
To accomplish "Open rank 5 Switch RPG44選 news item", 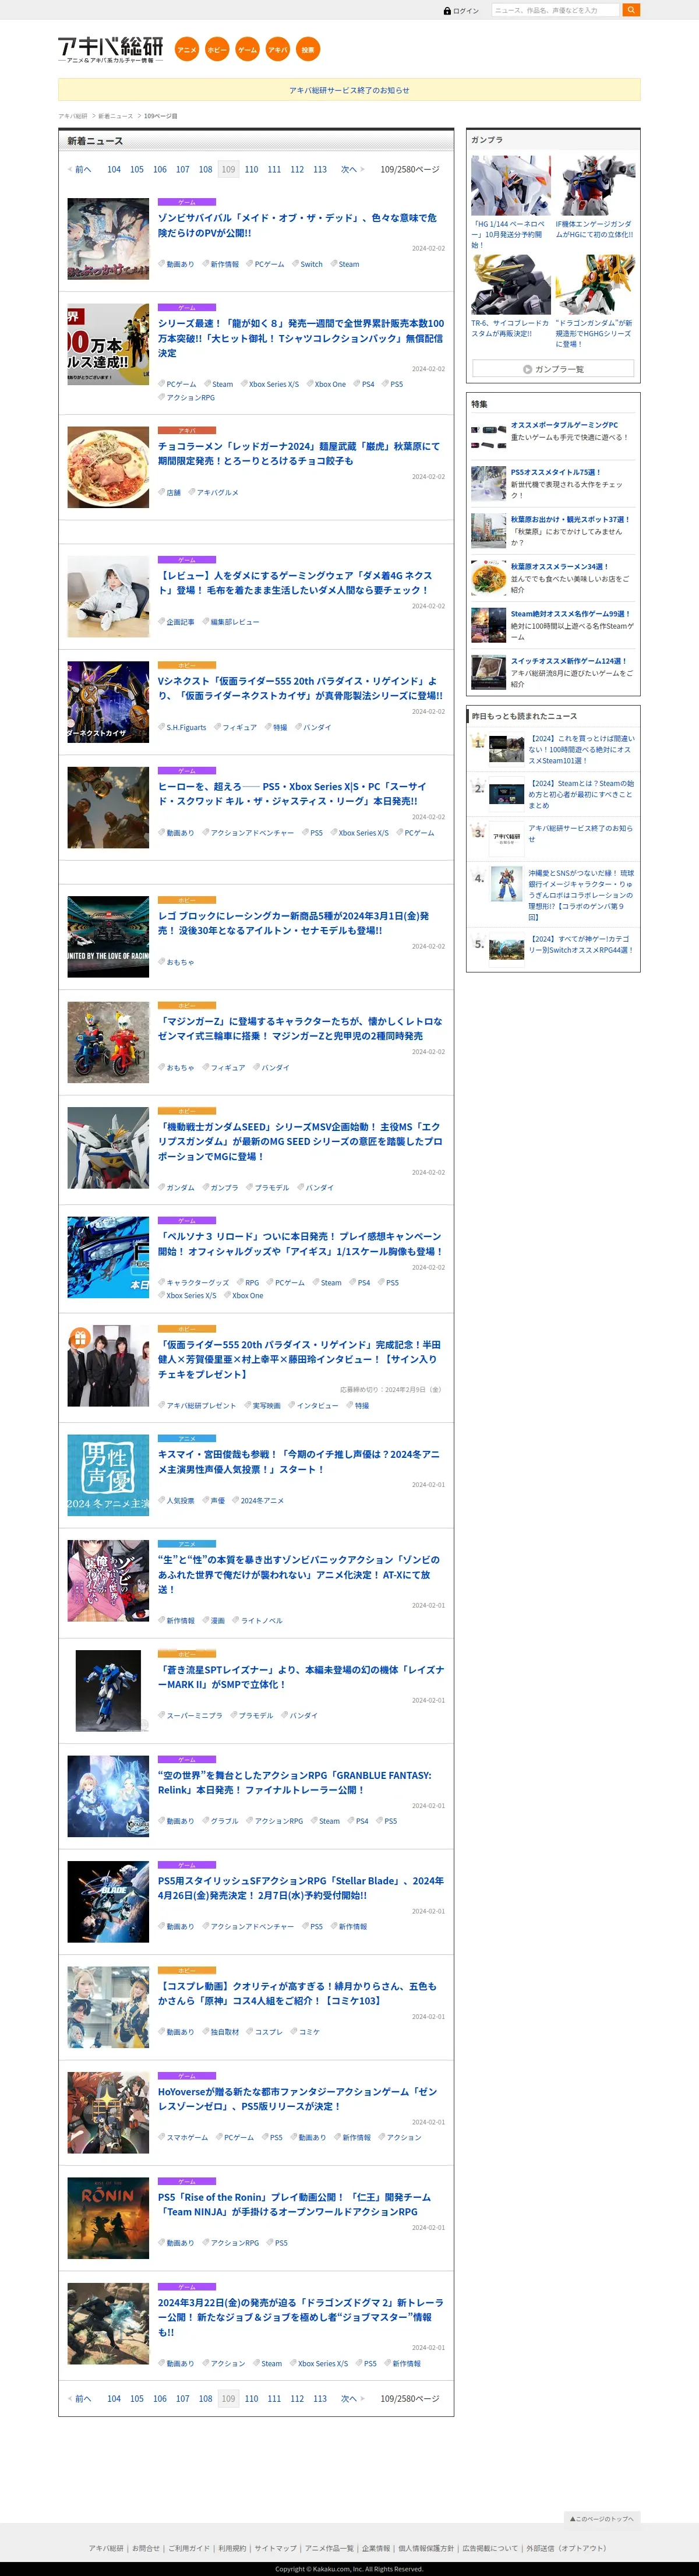I will click(581, 945).
